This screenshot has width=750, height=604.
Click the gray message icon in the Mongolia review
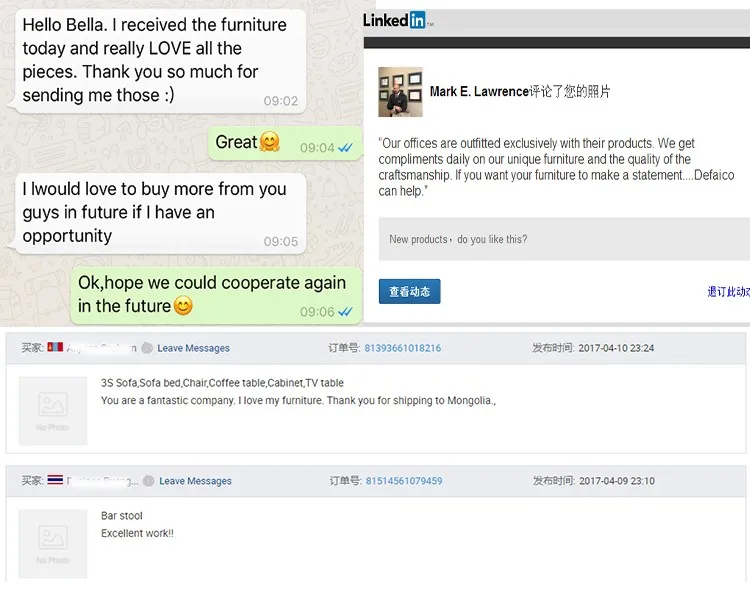(x=147, y=348)
